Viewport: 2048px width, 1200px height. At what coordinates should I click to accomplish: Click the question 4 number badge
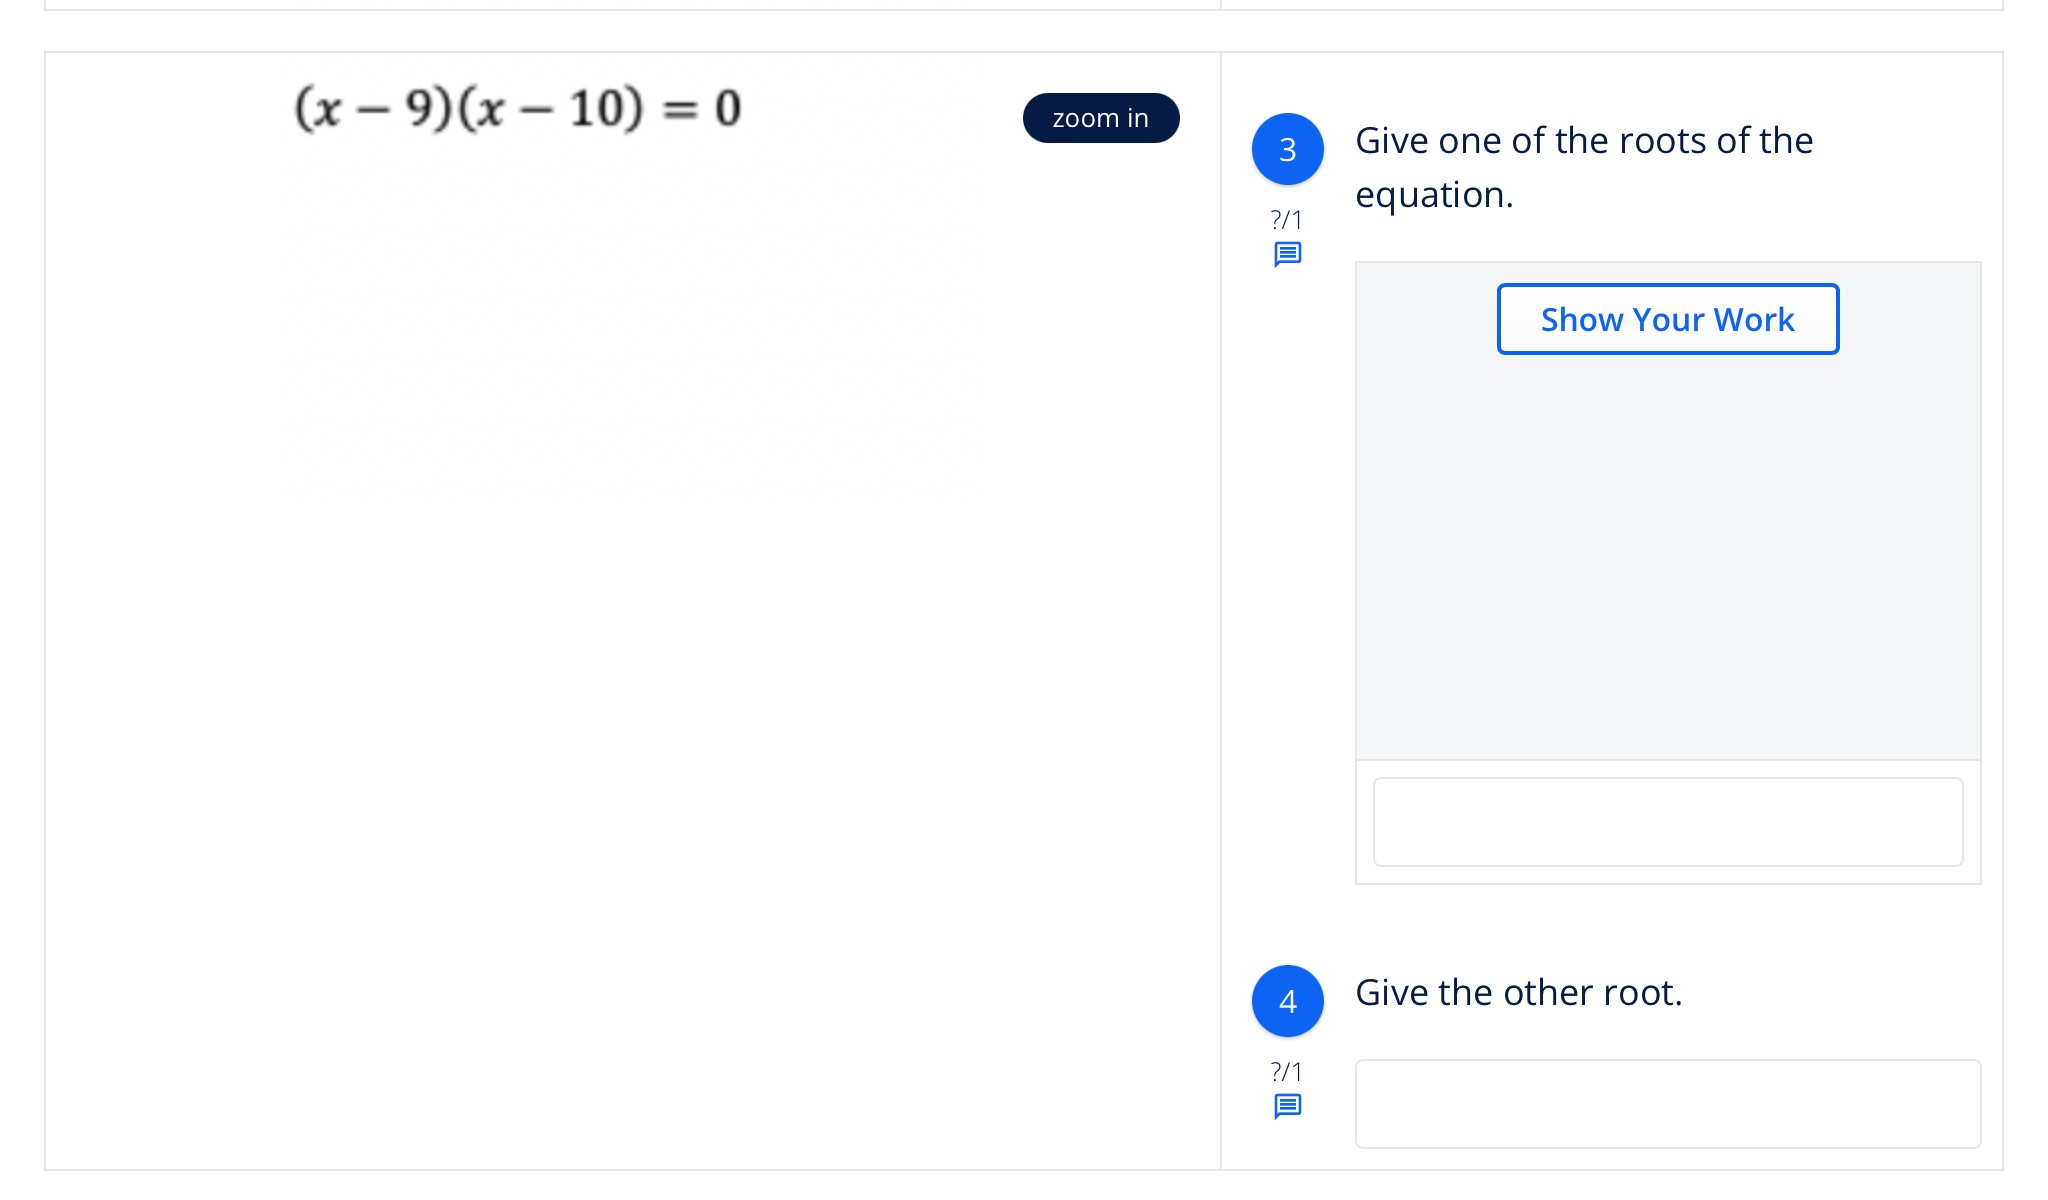(x=1288, y=1001)
